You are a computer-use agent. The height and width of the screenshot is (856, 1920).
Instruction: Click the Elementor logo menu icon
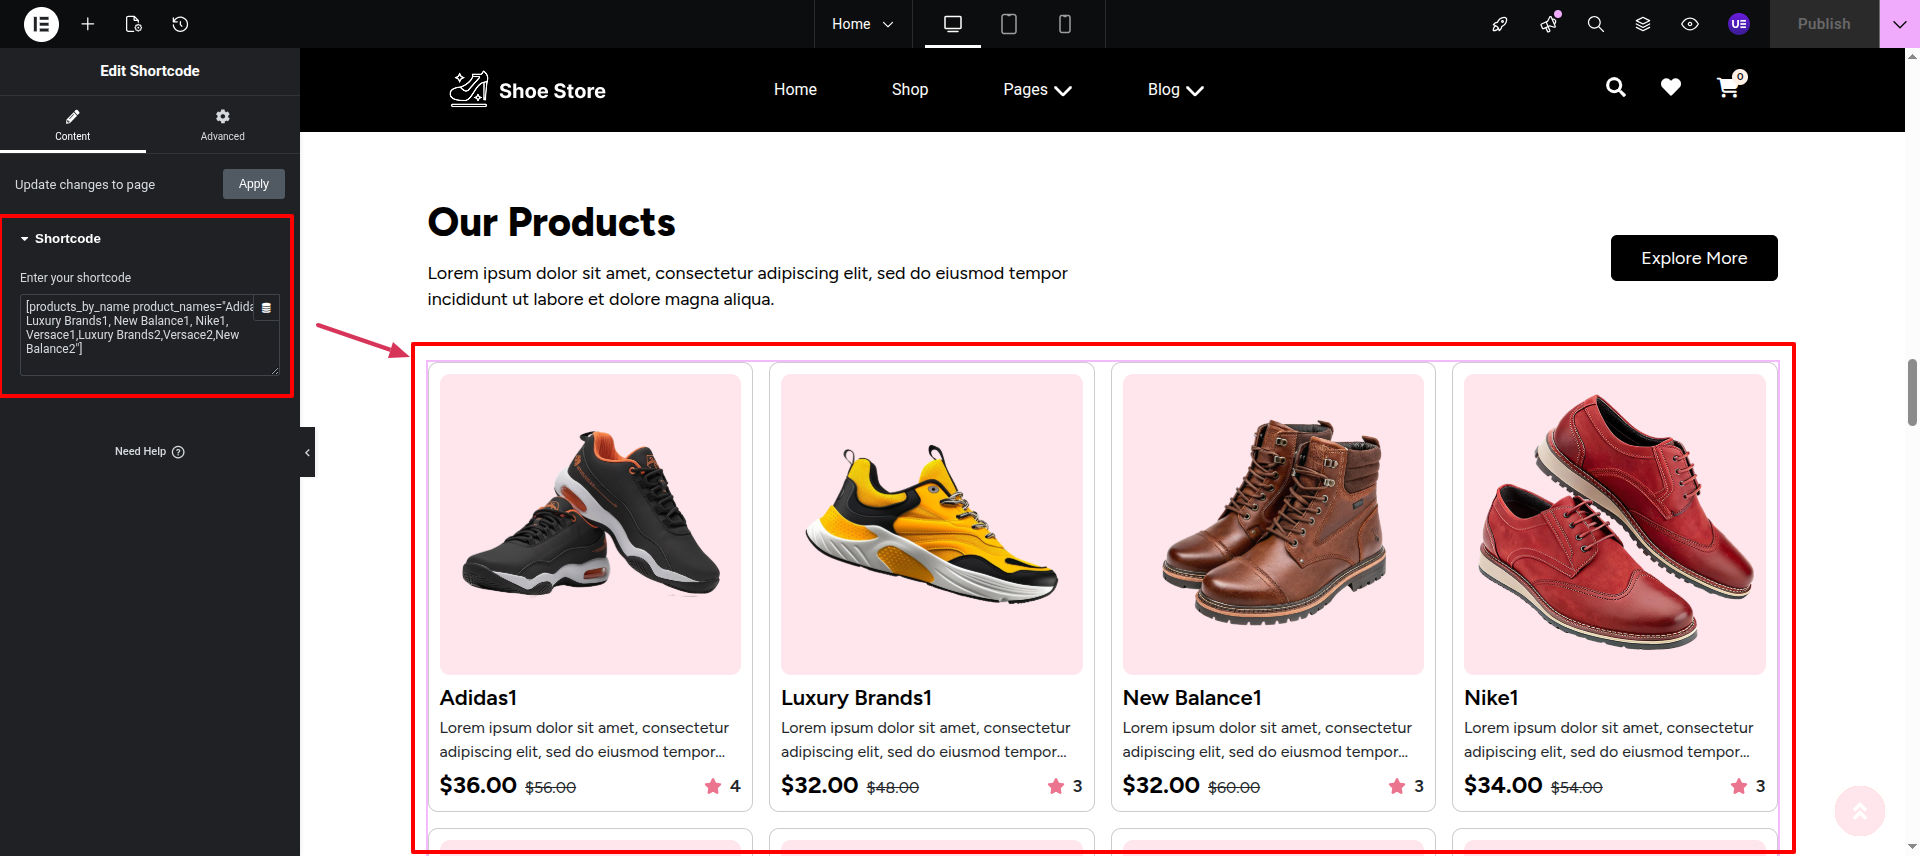click(41, 24)
